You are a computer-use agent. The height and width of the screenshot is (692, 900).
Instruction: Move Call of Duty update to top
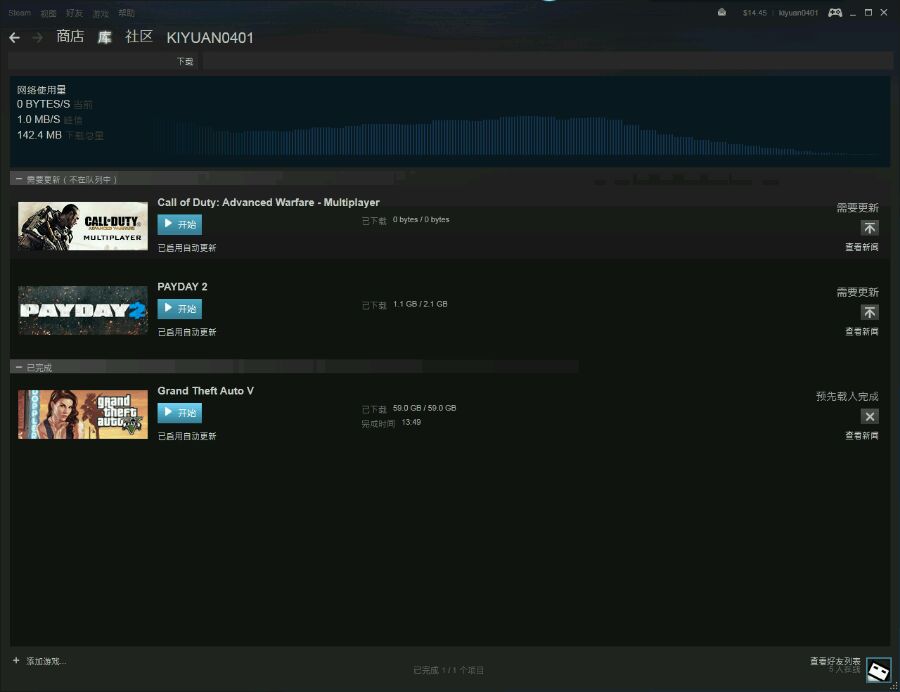[x=870, y=228]
